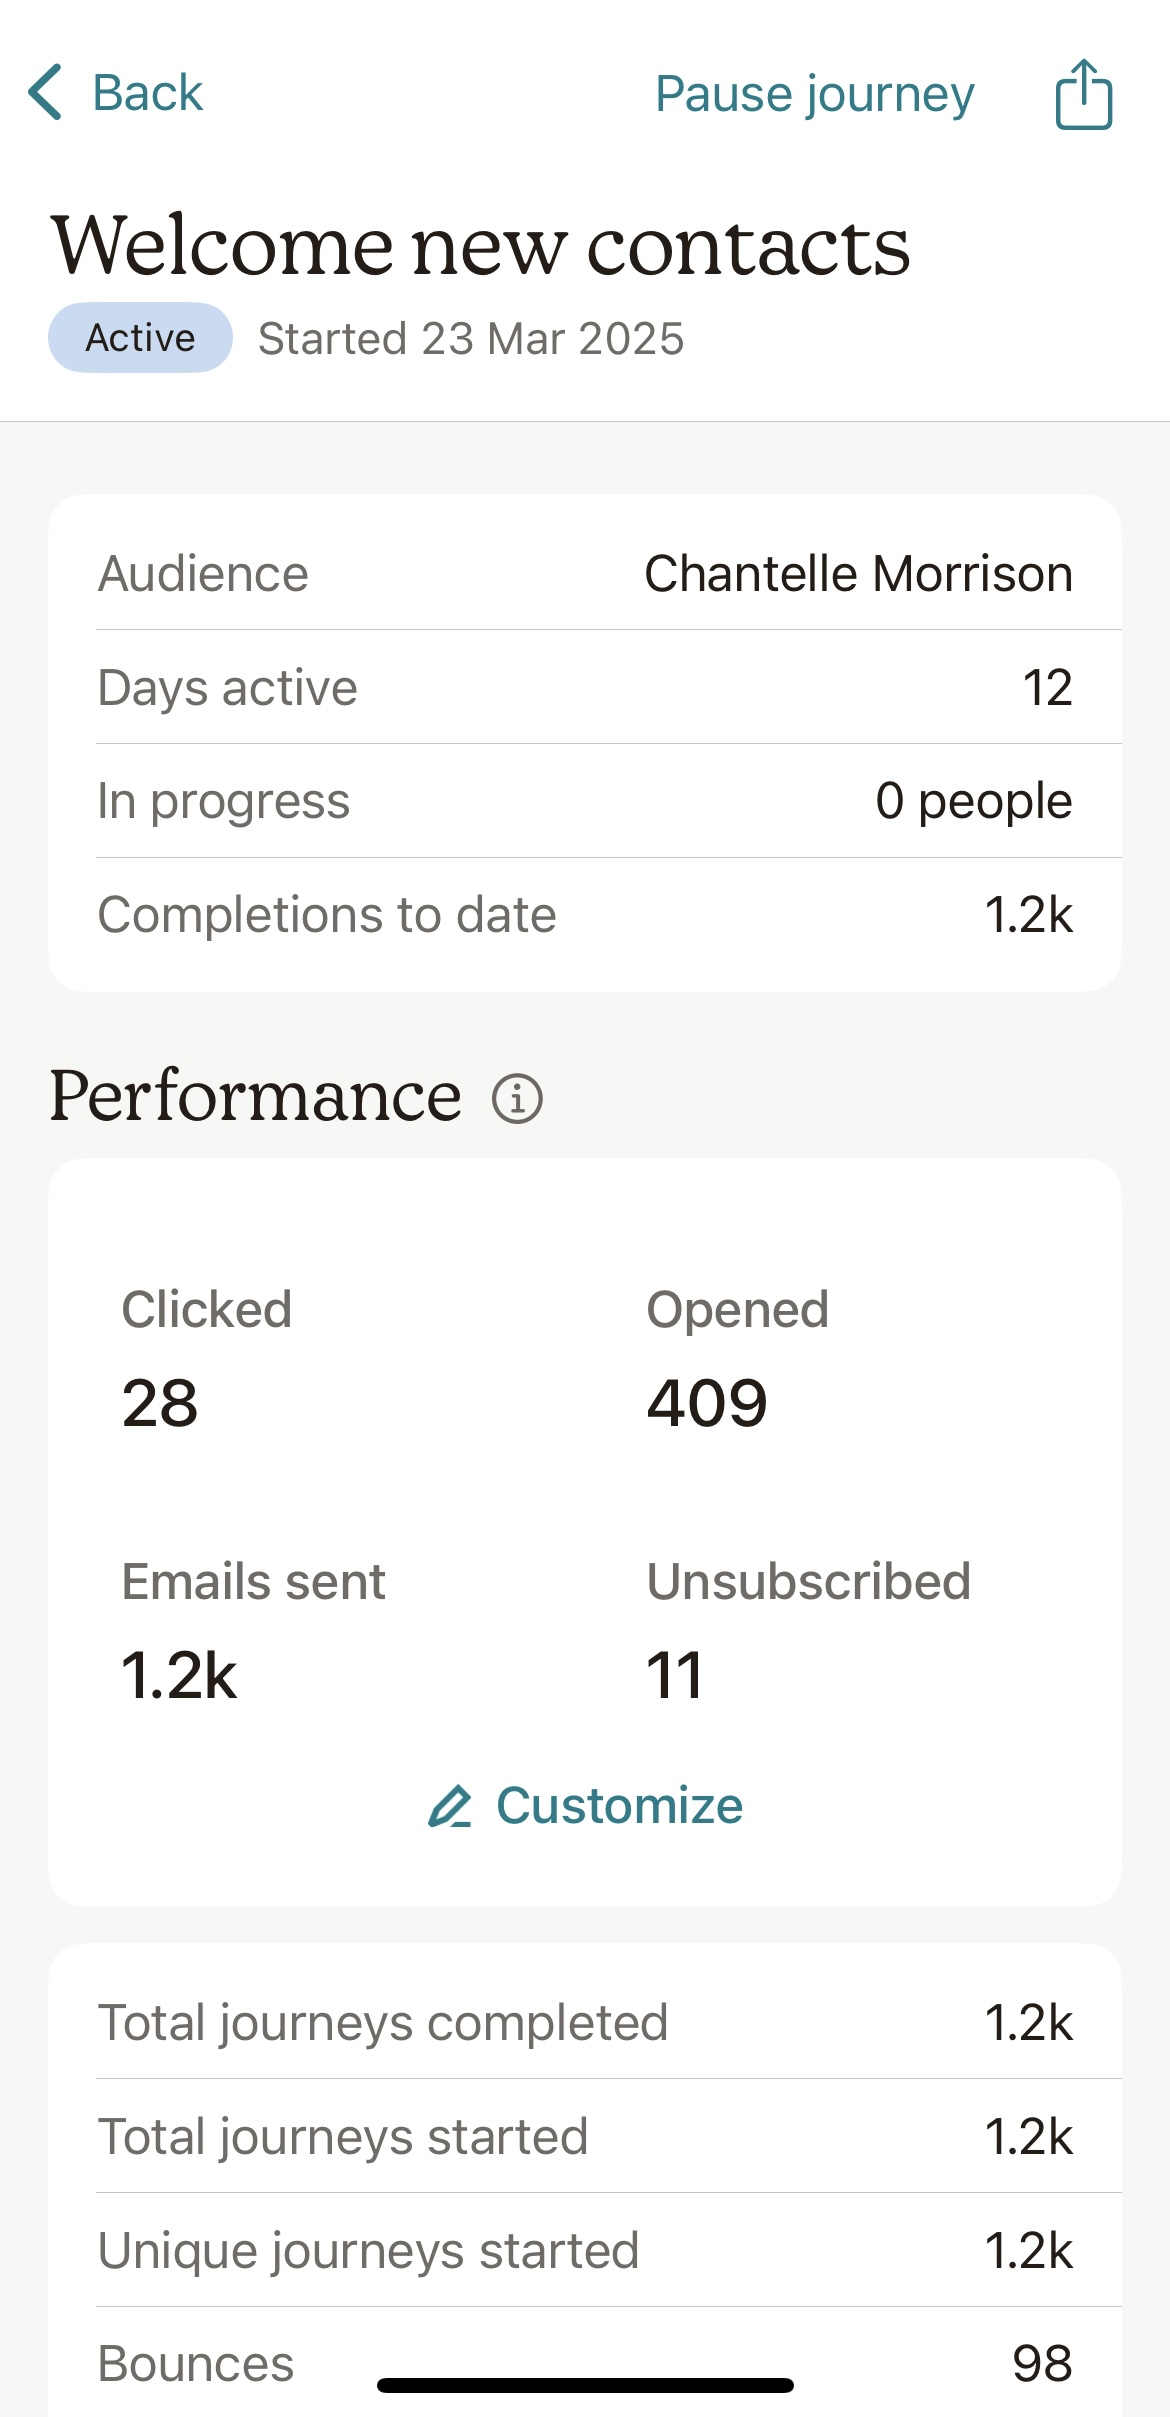Select the Audience row
The height and width of the screenshot is (2417, 1170).
coord(585,574)
